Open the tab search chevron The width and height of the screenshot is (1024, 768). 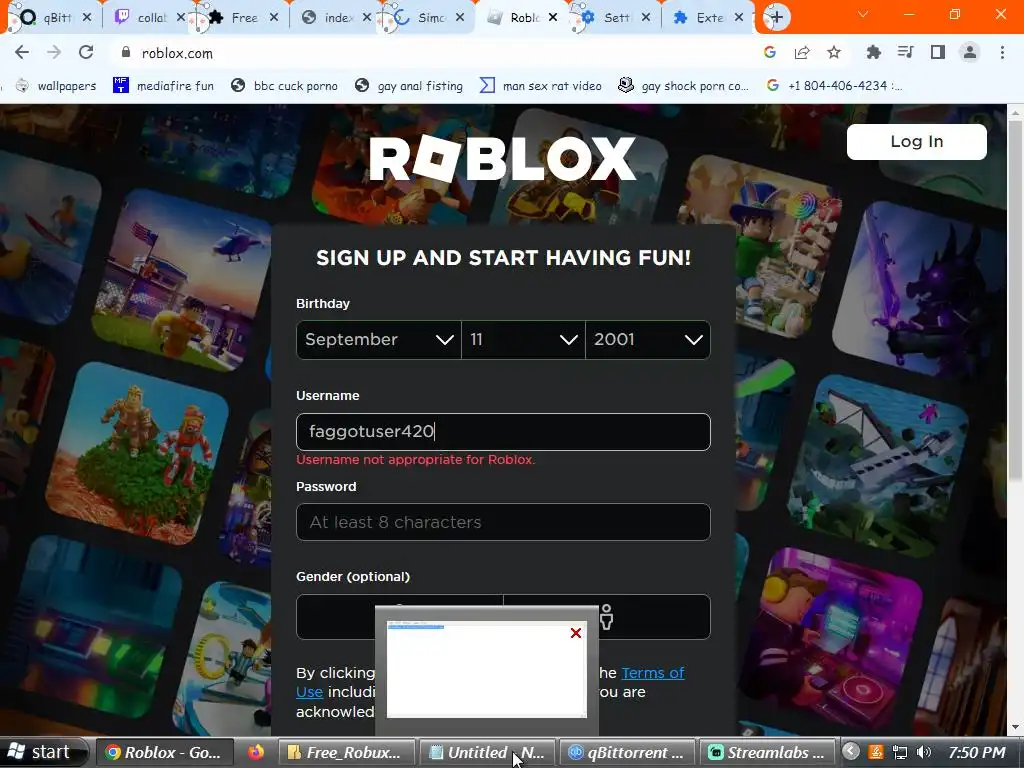click(x=863, y=14)
